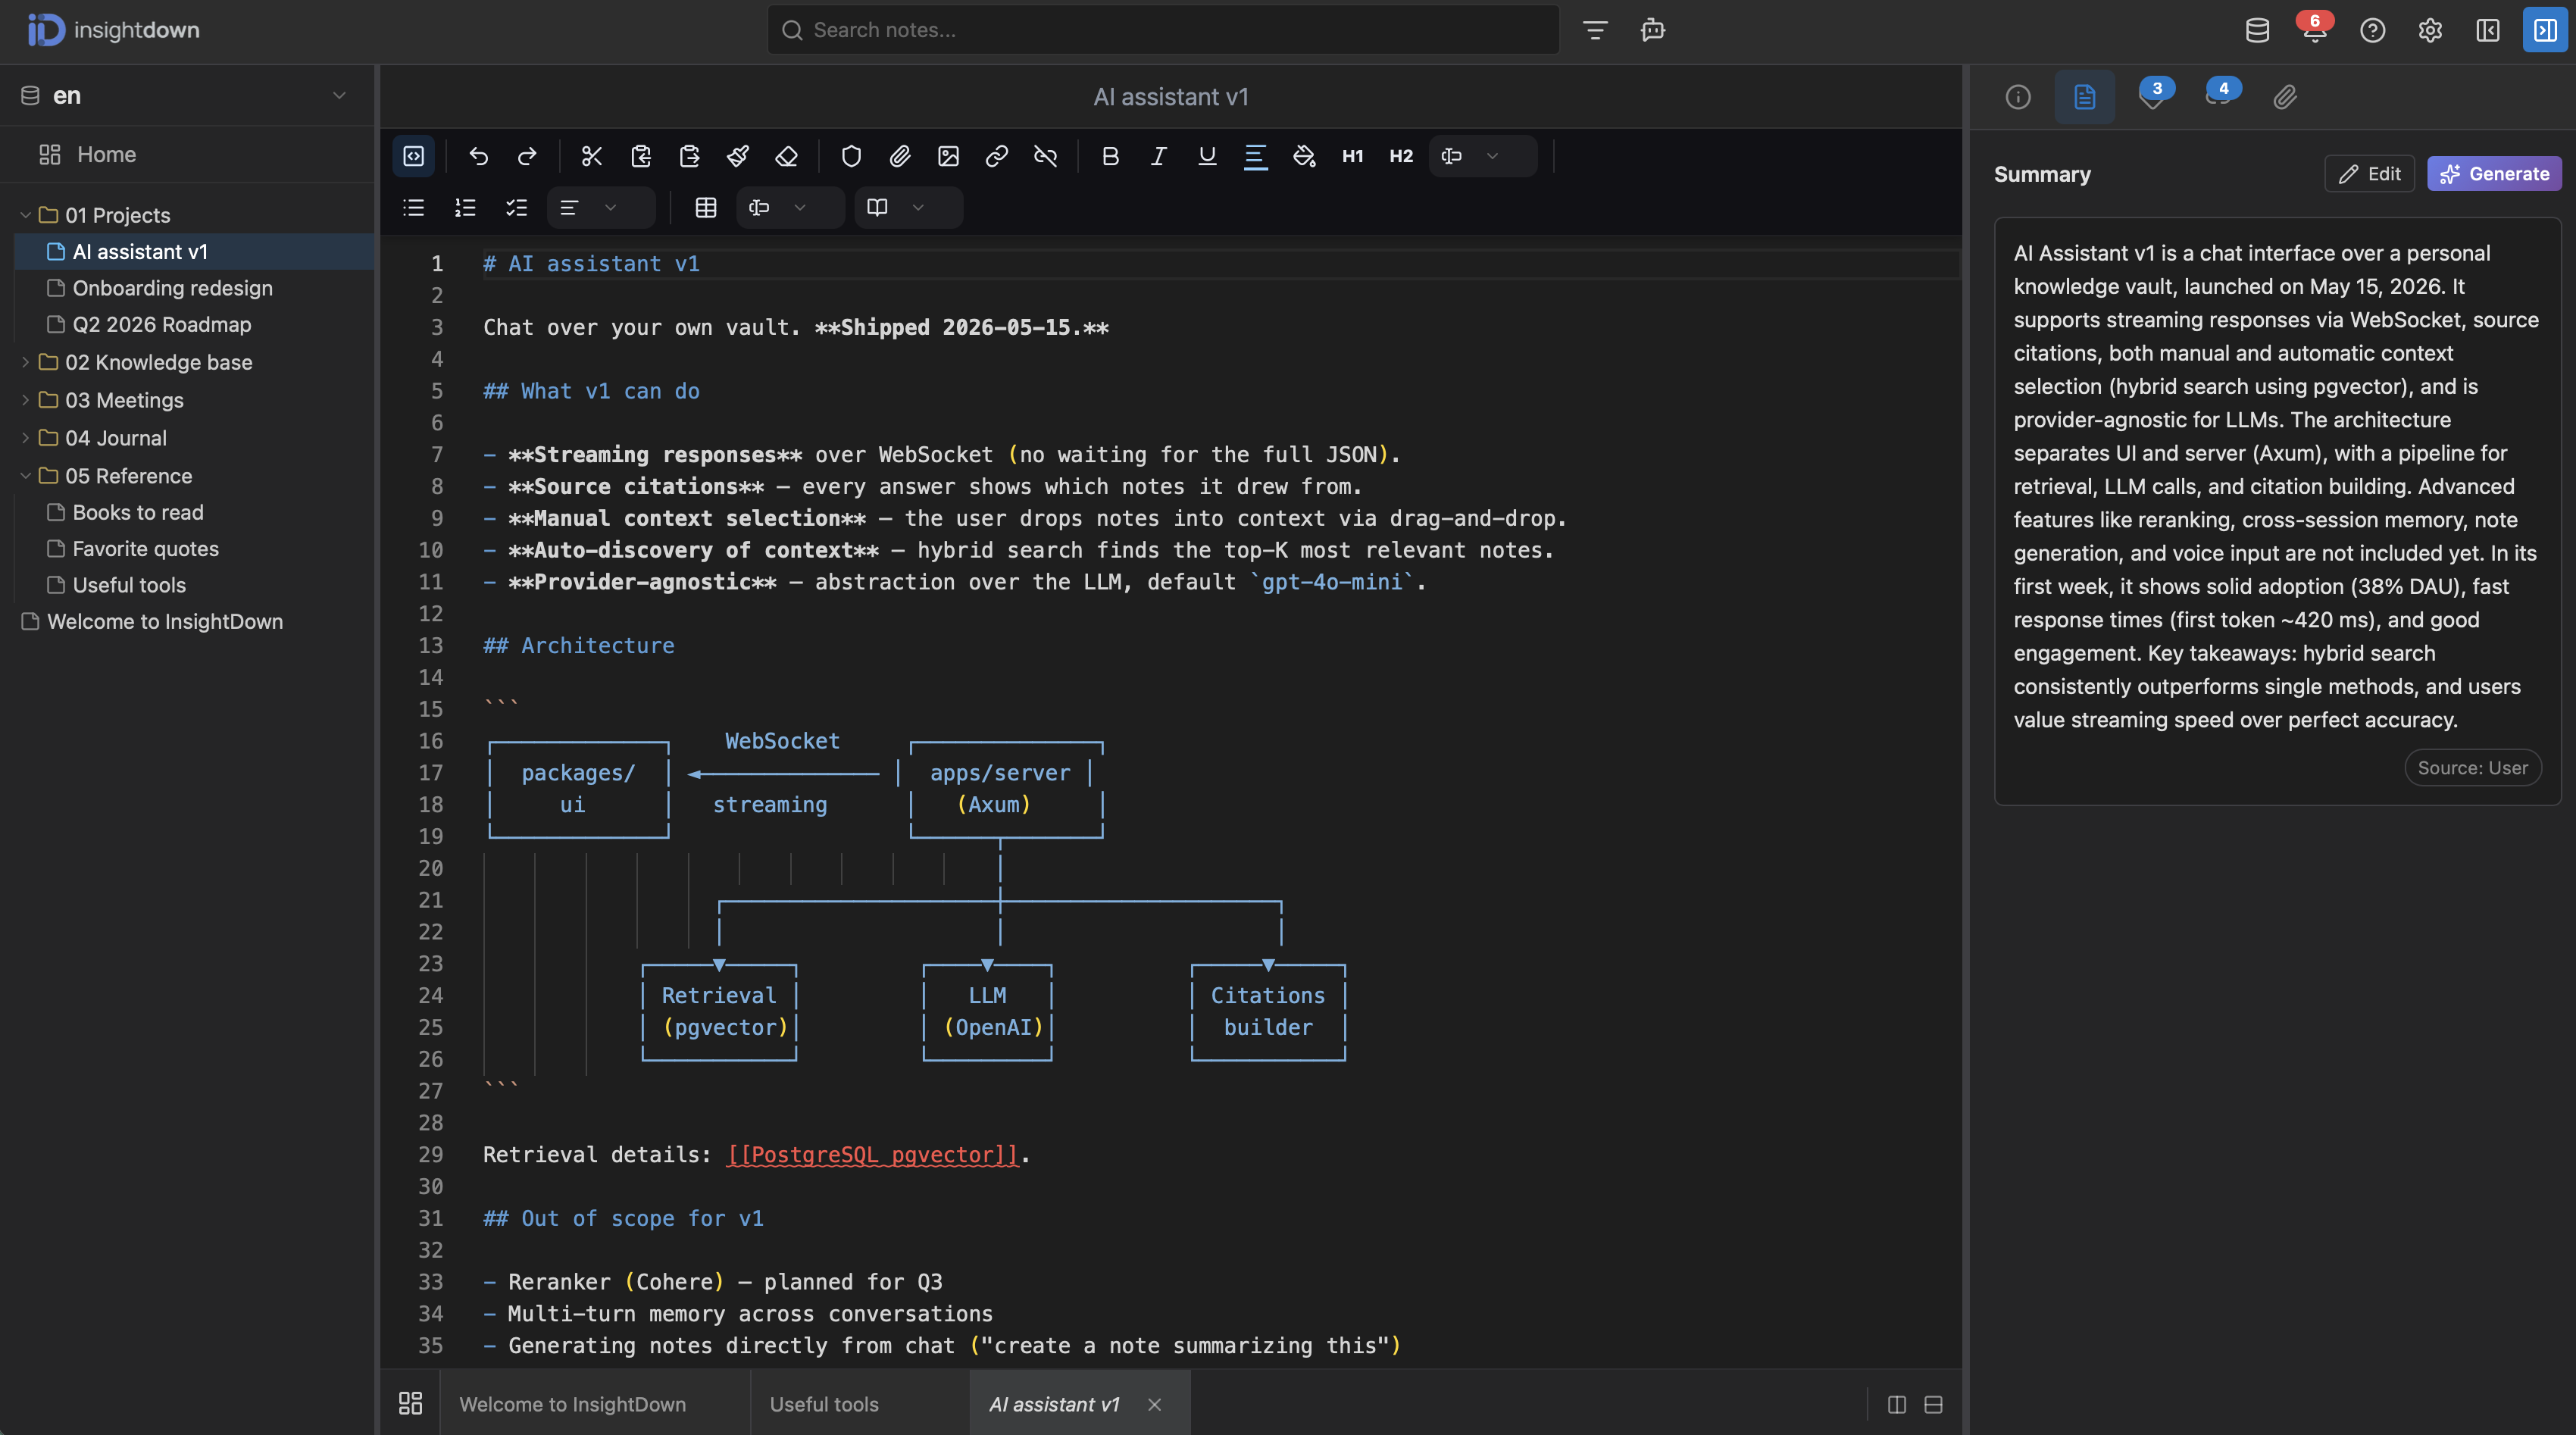Open the attachments paperclip tab
This screenshot has height=1435, width=2576.
click(2285, 97)
